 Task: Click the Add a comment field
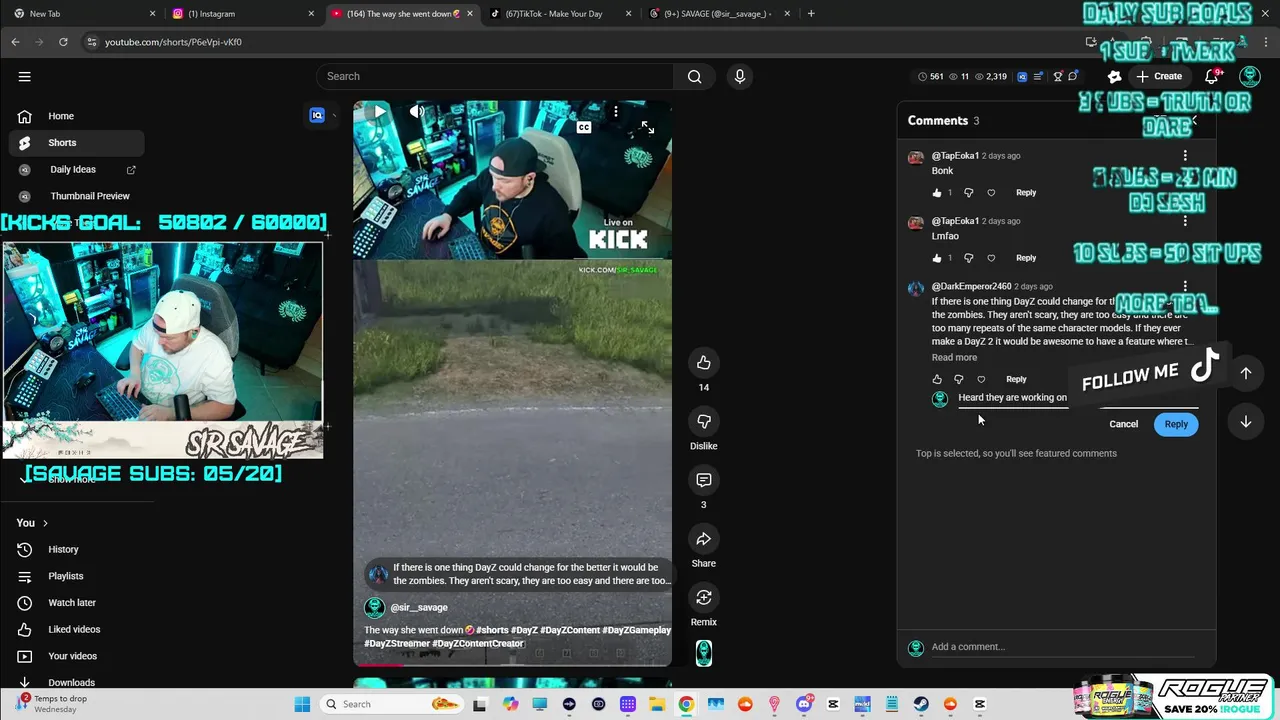tap(1064, 647)
